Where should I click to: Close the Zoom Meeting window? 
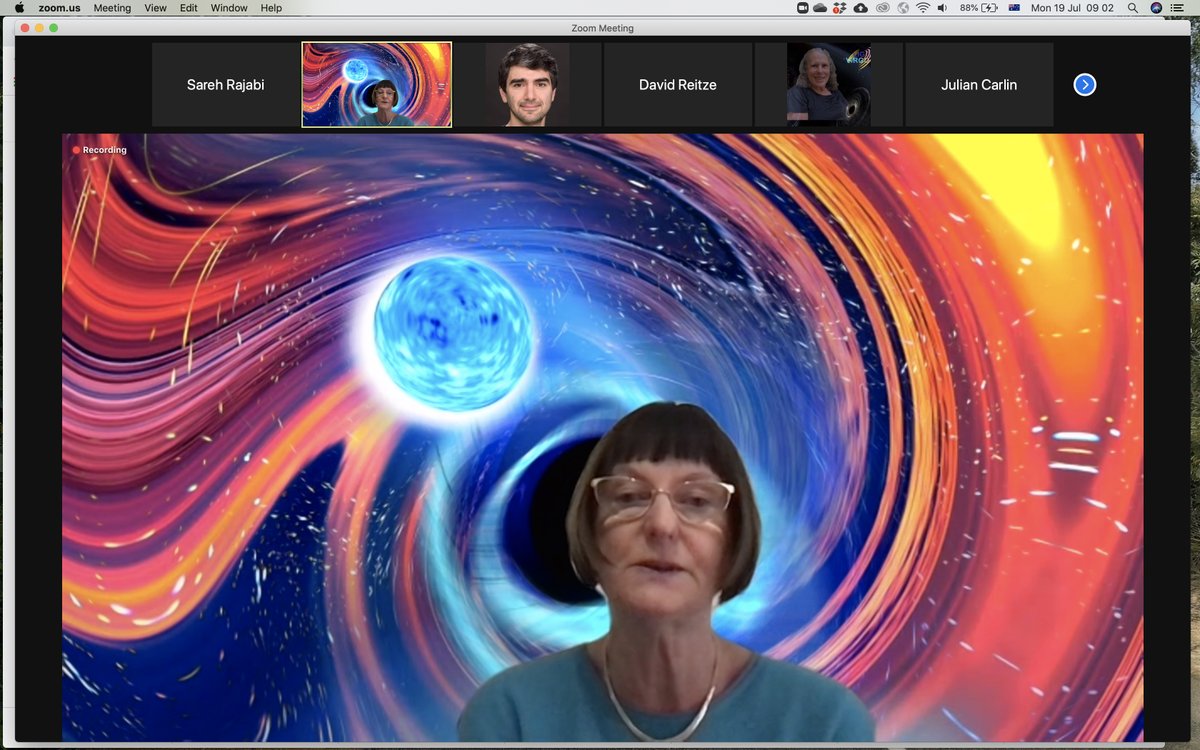26,28
